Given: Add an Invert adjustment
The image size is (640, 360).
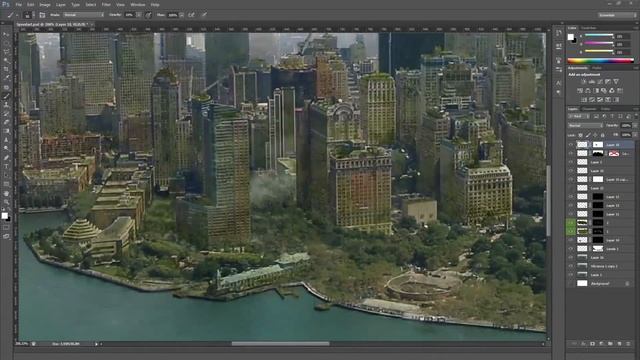Looking at the screenshot, I should (x=584, y=100).
